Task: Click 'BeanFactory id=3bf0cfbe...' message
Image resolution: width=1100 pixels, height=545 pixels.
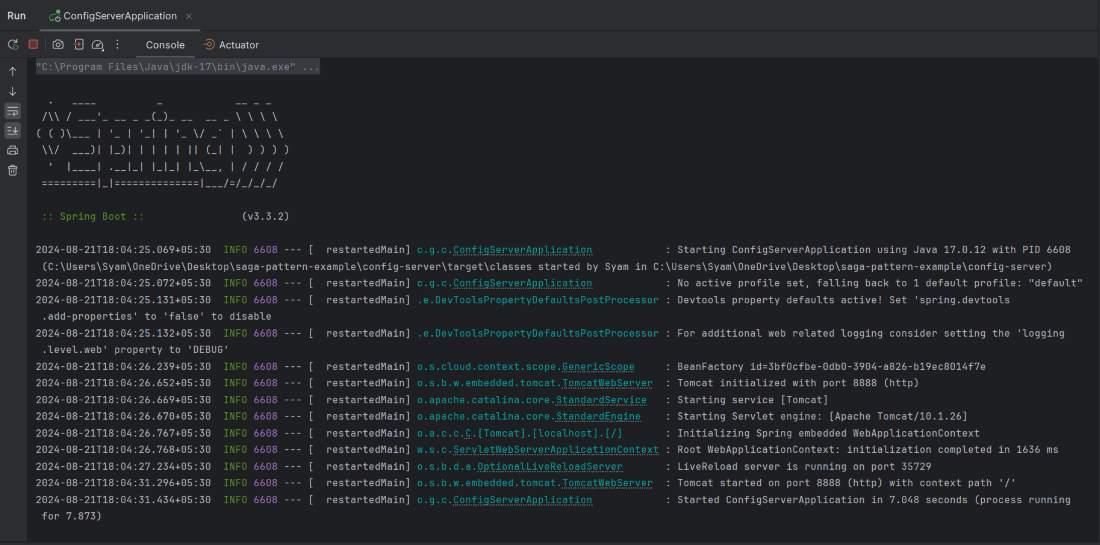Action: (831, 366)
